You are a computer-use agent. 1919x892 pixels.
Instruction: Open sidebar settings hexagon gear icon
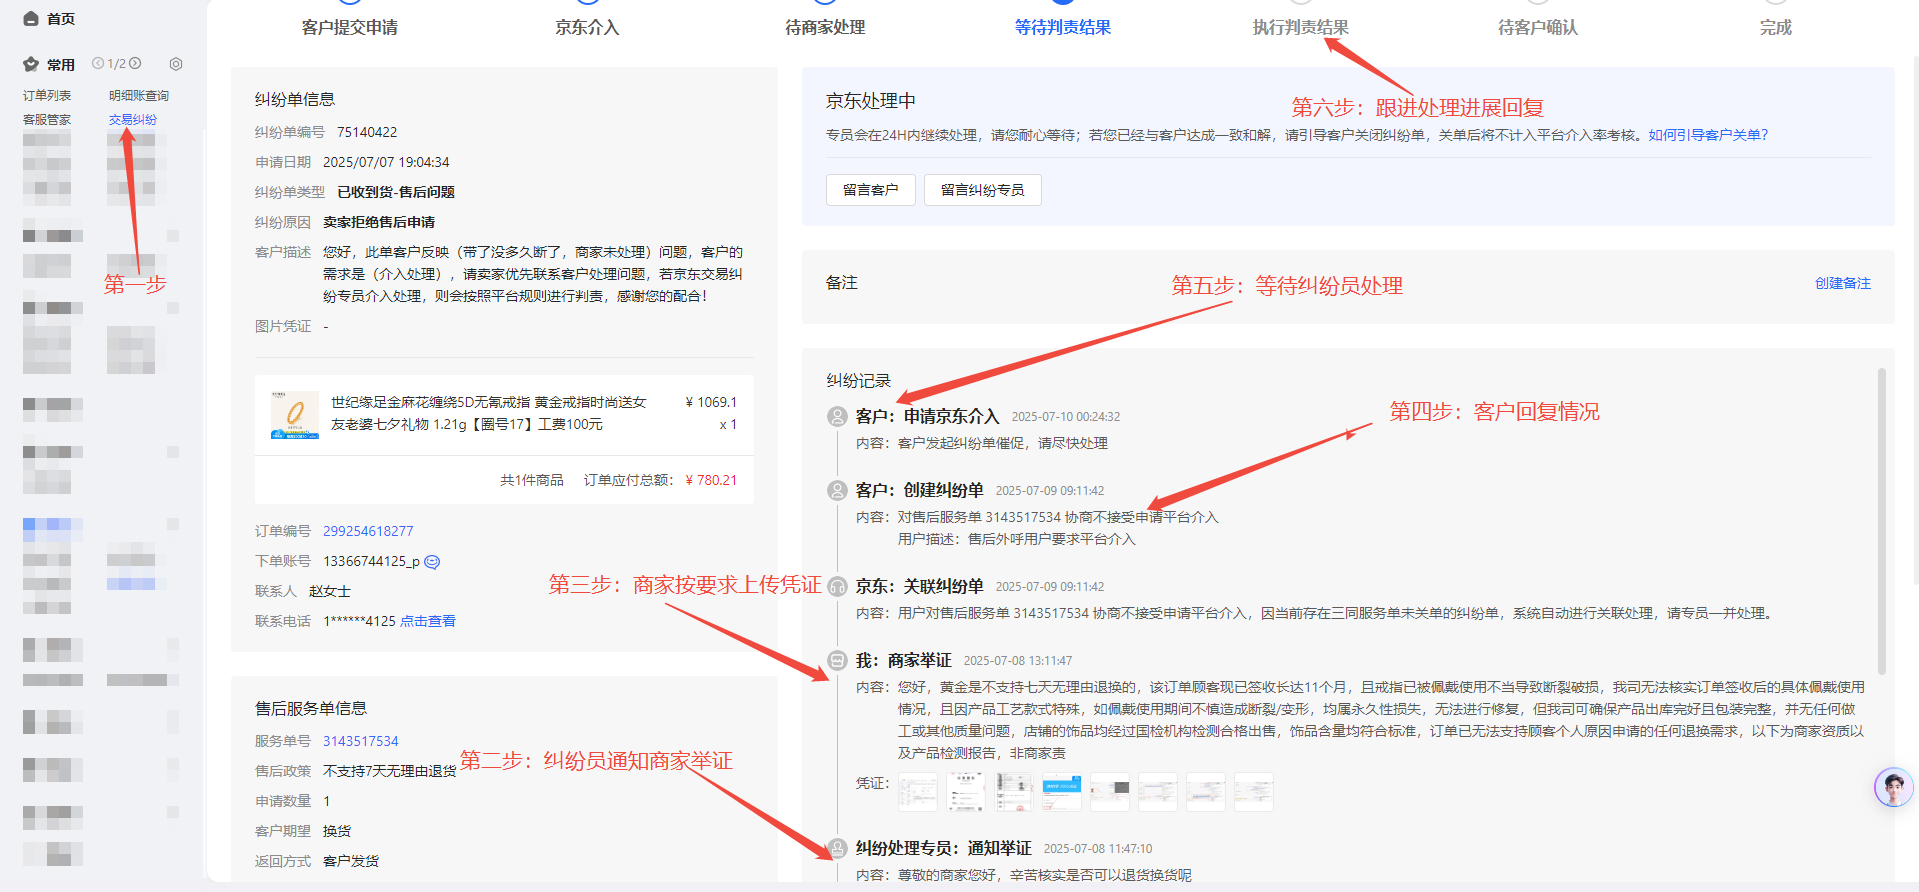[x=176, y=64]
